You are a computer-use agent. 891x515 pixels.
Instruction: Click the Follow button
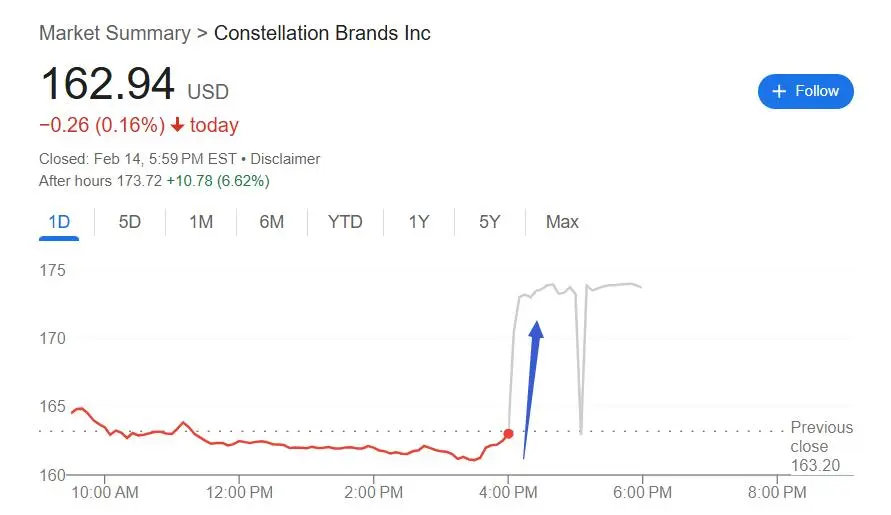click(x=805, y=91)
